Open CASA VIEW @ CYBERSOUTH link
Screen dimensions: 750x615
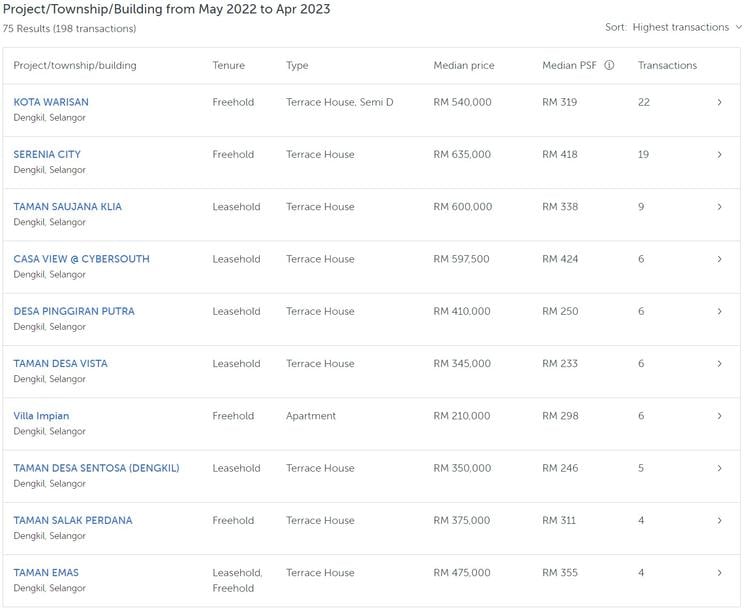click(81, 259)
